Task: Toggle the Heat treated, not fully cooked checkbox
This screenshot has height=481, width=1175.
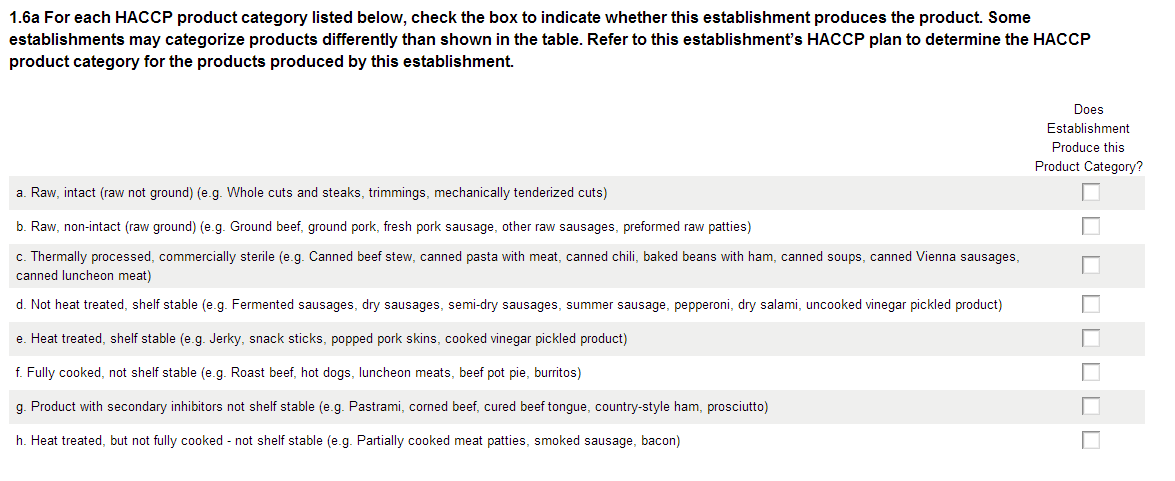Action: point(1091,440)
